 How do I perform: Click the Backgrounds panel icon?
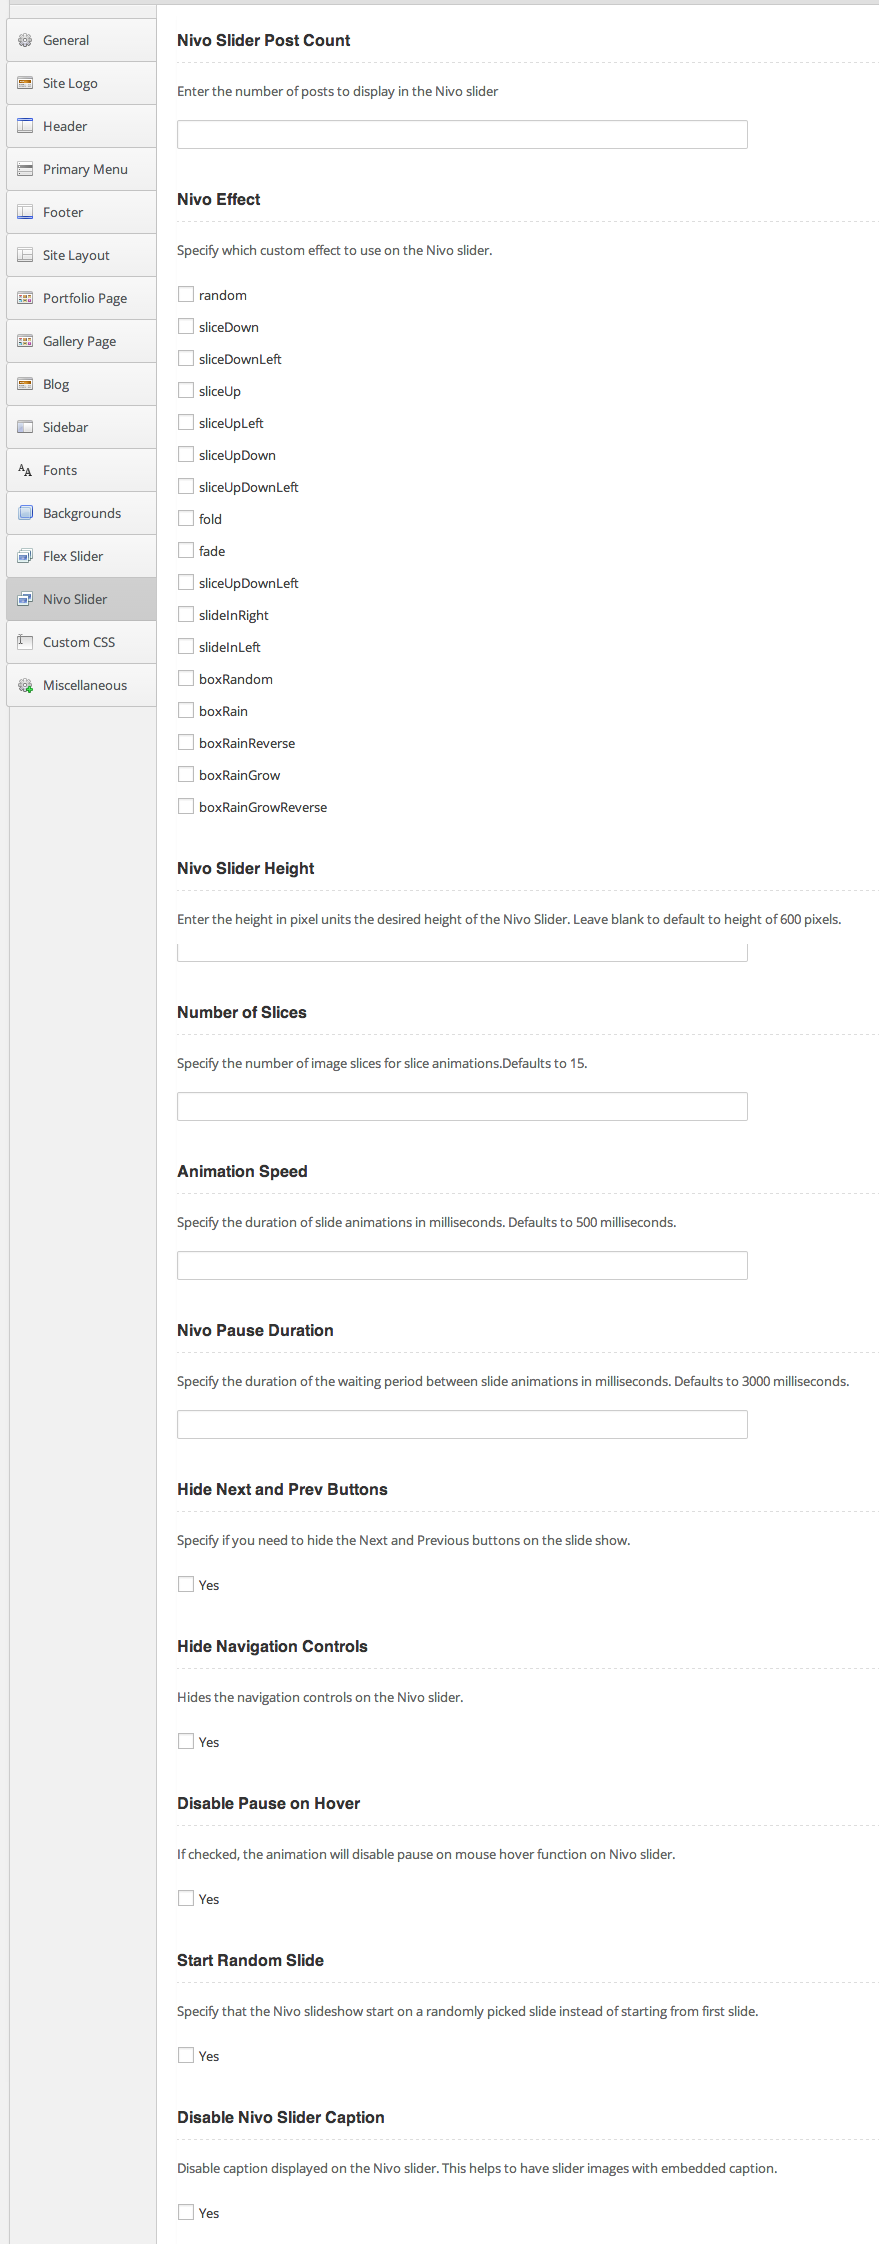tap(24, 513)
